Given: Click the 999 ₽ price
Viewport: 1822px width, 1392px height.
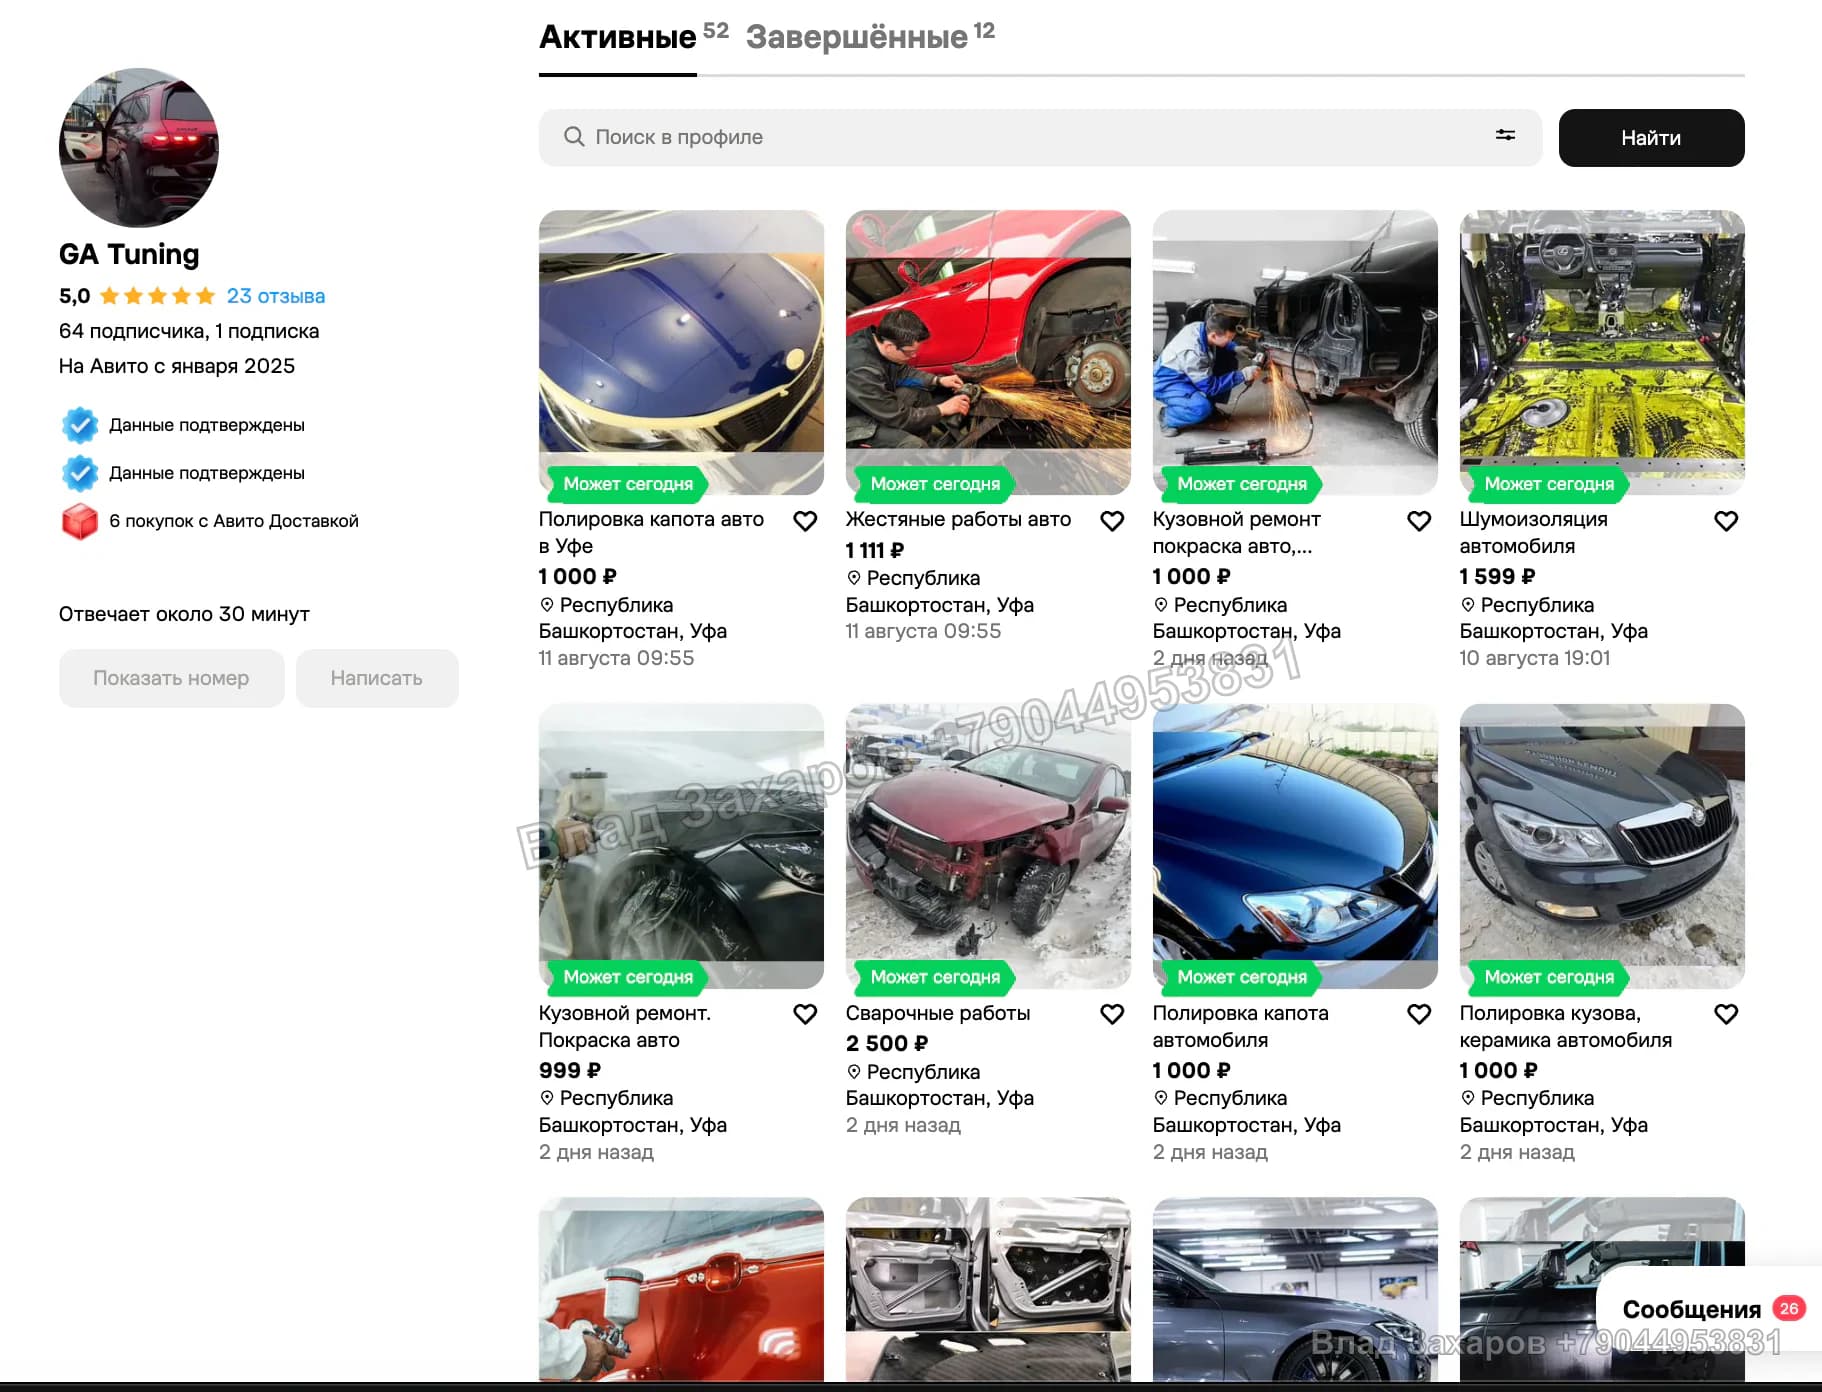Looking at the screenshot, I should pos(570,1070).
